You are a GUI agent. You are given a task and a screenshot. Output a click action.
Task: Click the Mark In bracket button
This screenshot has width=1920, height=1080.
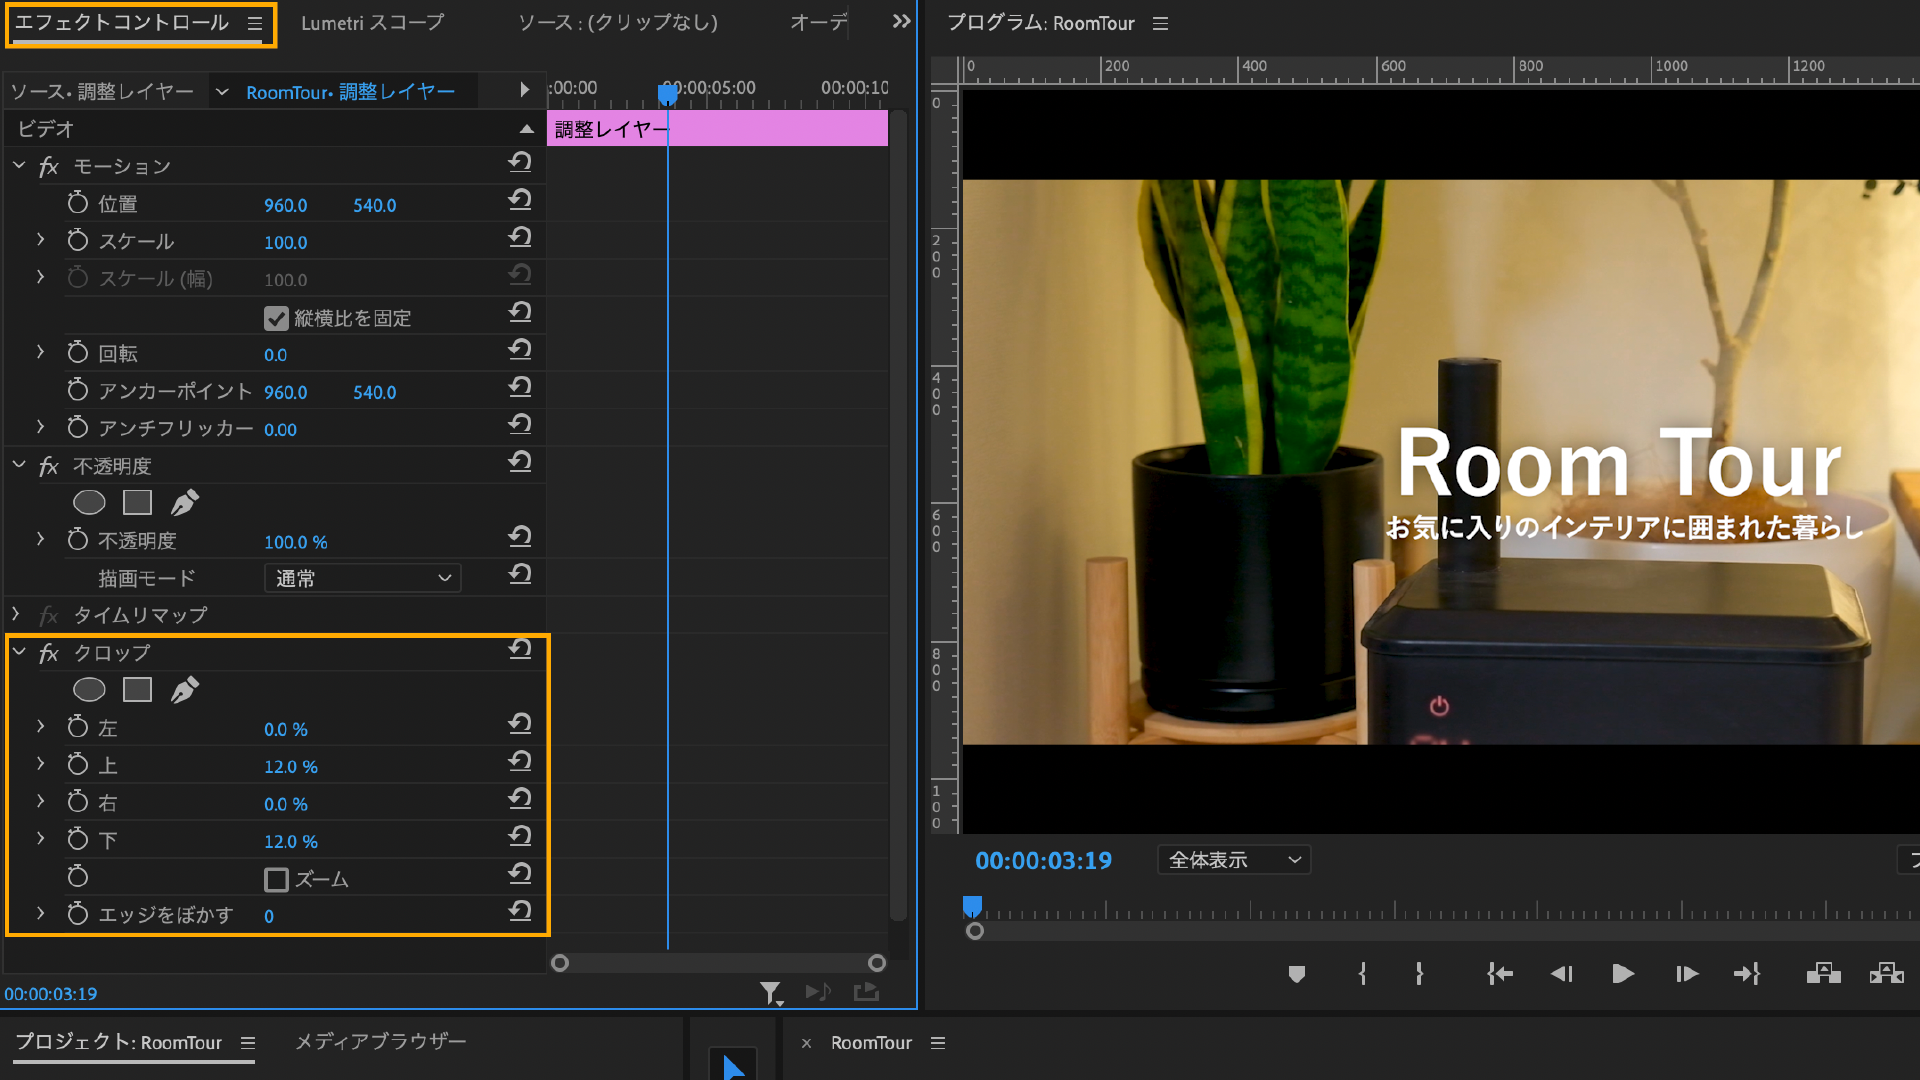[1362, 974]
